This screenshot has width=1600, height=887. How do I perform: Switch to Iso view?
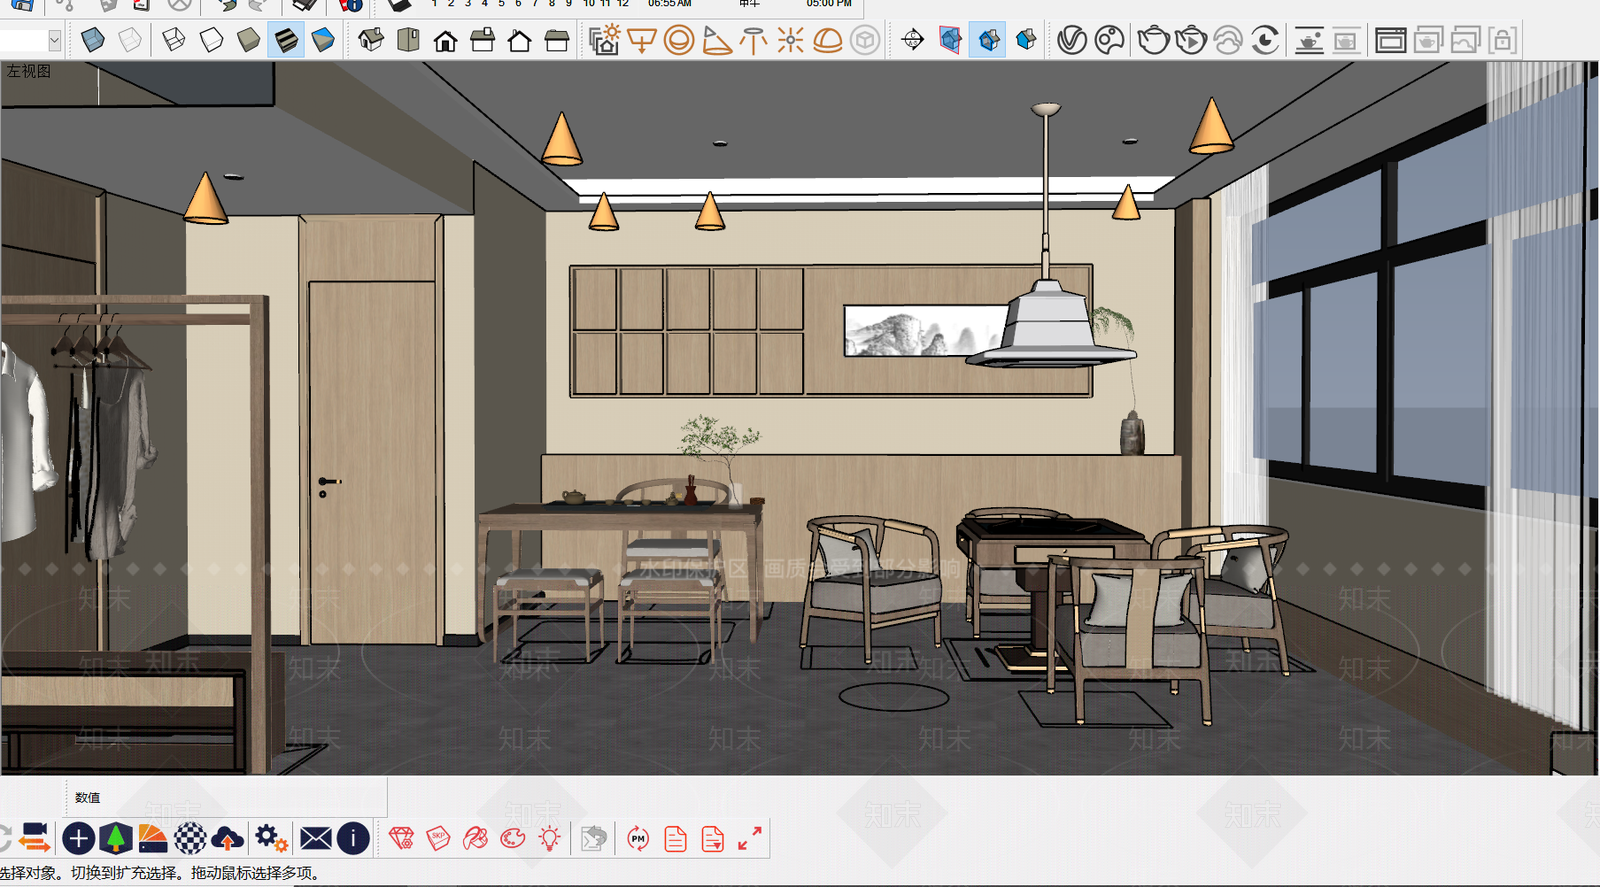coord(371,40)
